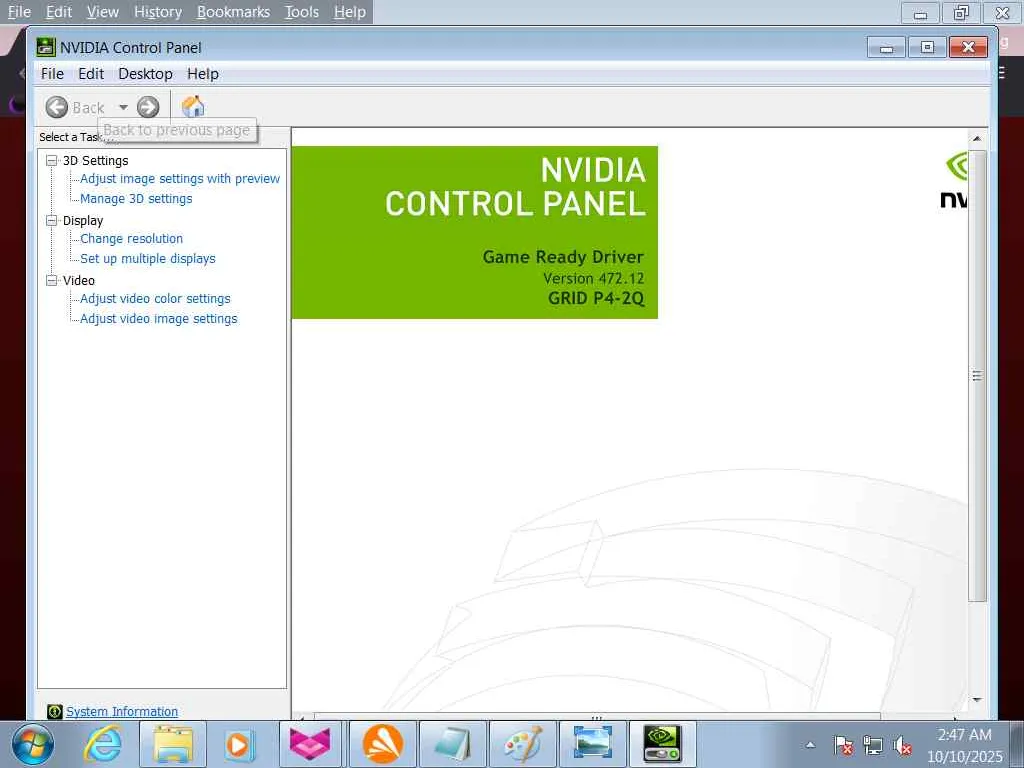Minimize the browser window
The image size is (1024, 768).
920,12
